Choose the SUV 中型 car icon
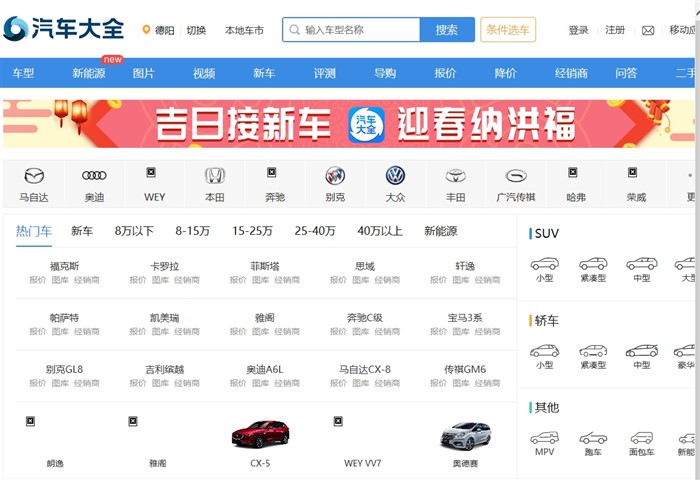This screenshot has width=700, height=480. 642,264
